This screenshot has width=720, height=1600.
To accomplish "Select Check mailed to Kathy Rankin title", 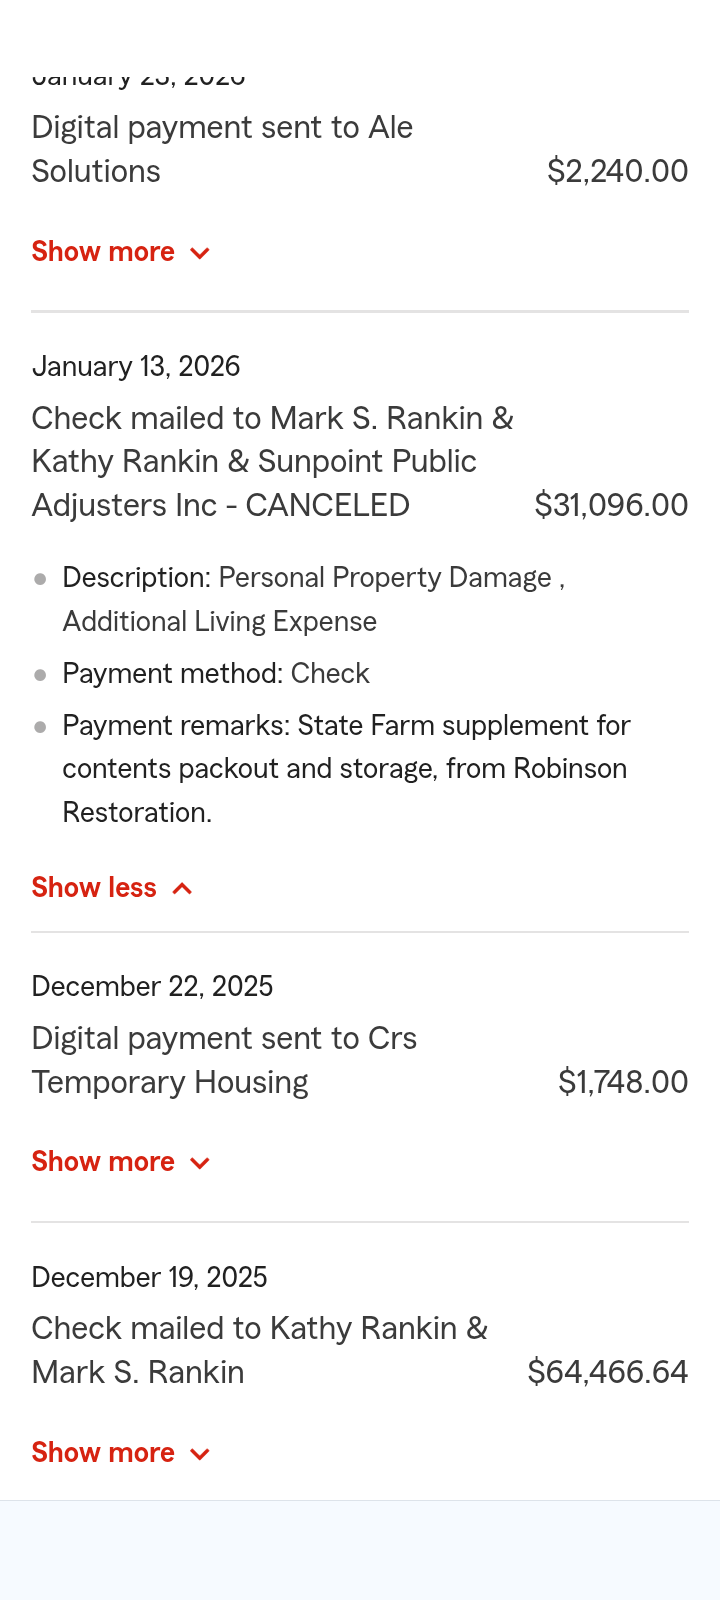I will pos(259,1350).
